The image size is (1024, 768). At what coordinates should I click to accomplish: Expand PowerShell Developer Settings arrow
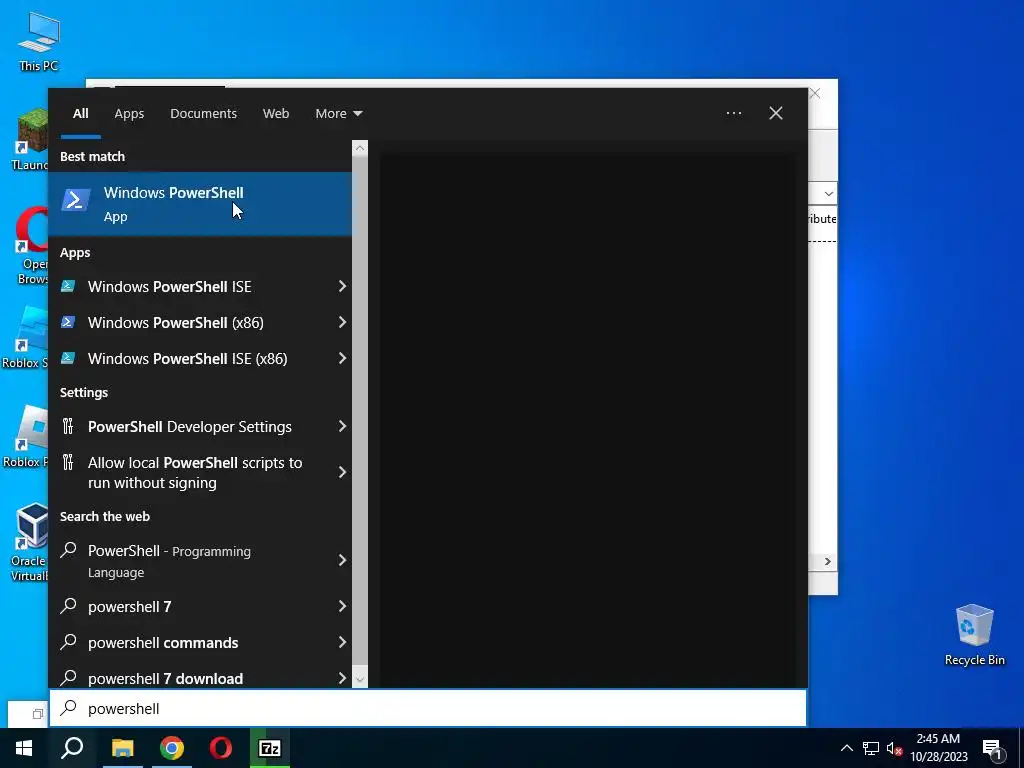pos(342,426)
